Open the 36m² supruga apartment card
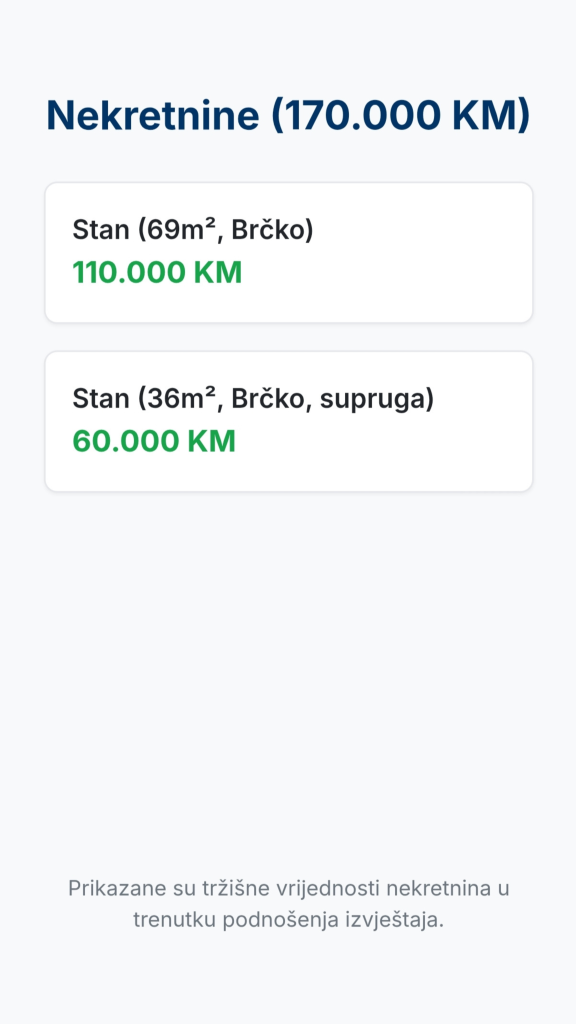 289,421
